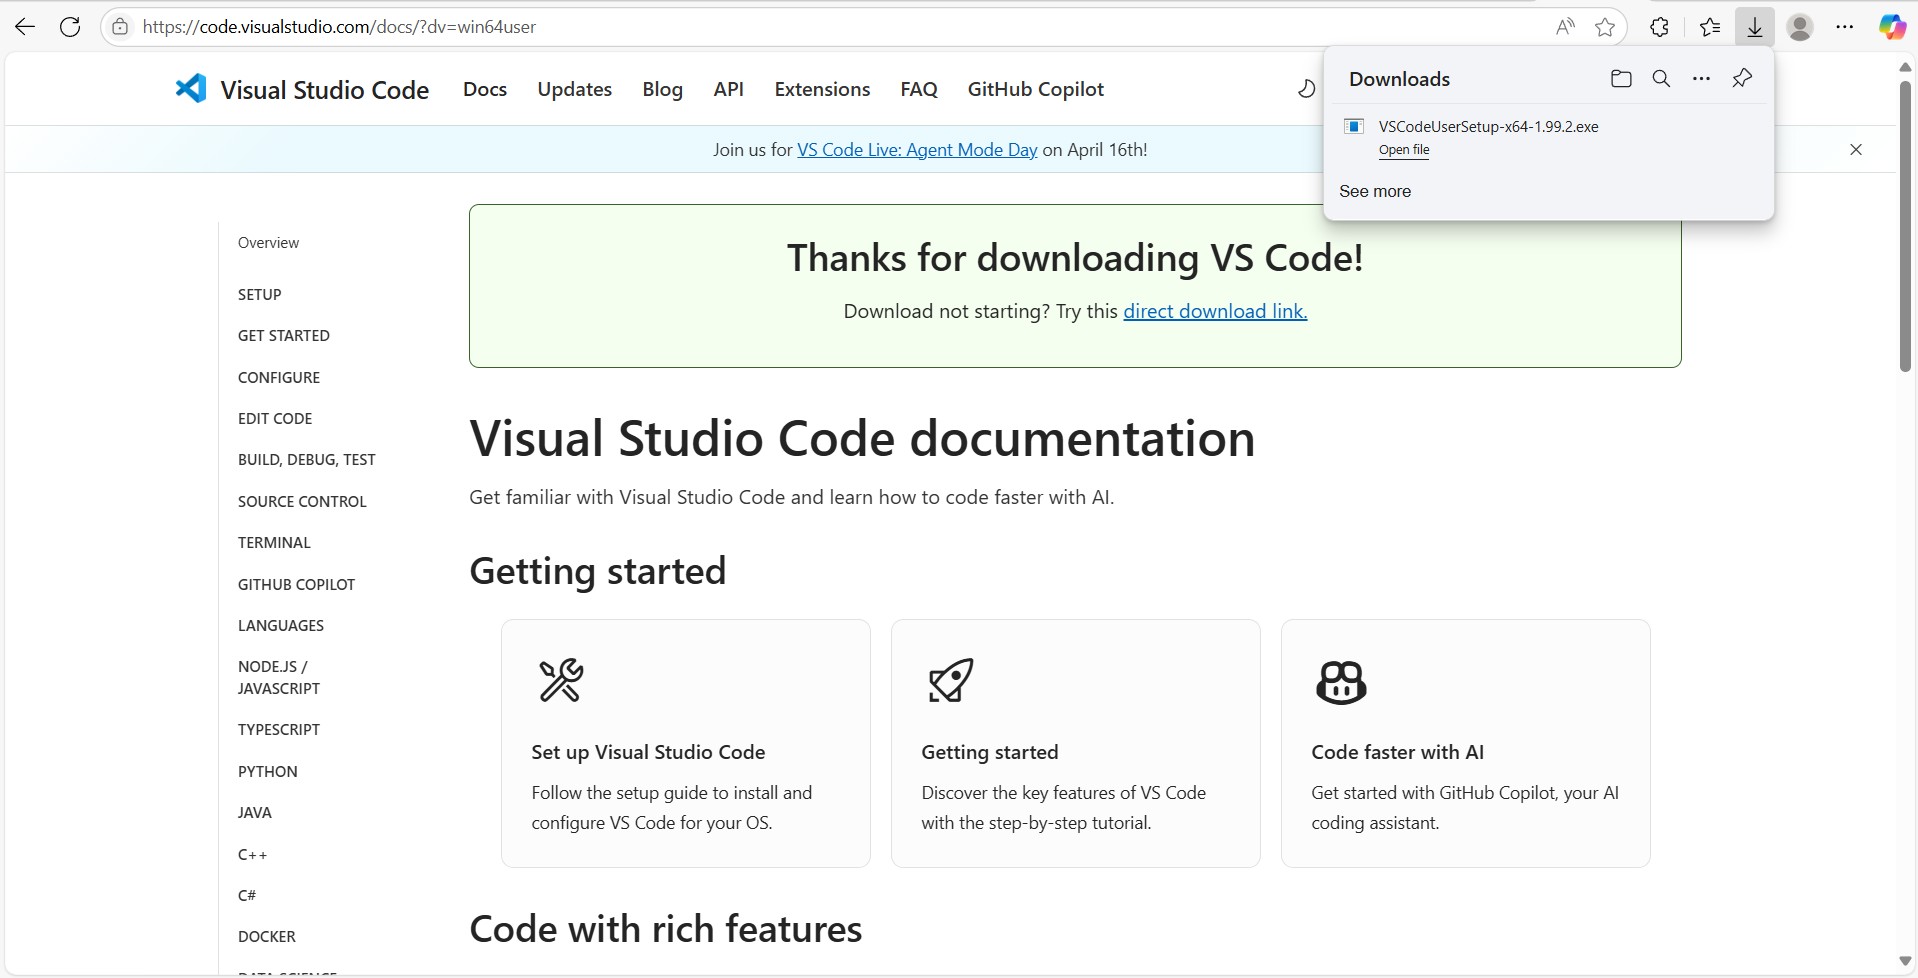Open the Favorites list icon
The width and height of the screenshot is (1918, 978).
pyautogui.click(x=1710, y=27)
